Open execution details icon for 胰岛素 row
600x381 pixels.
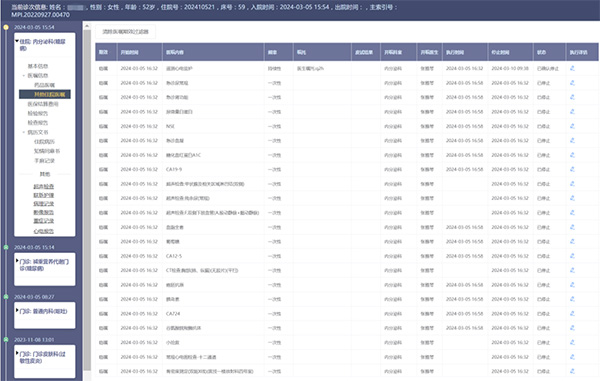click(x=572, y=299)
